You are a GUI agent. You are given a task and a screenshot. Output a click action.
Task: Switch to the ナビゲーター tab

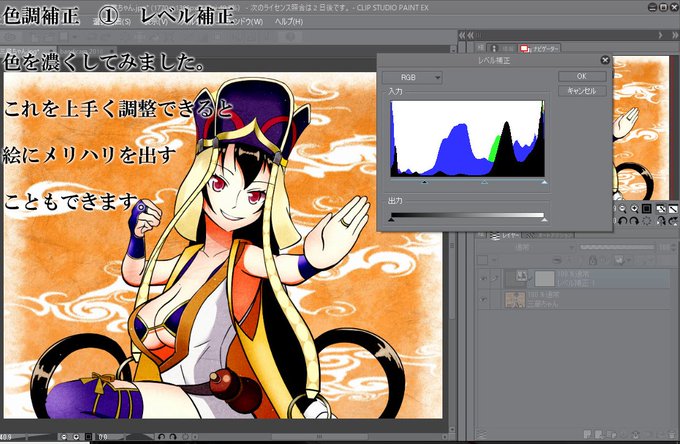pos(540,49)
